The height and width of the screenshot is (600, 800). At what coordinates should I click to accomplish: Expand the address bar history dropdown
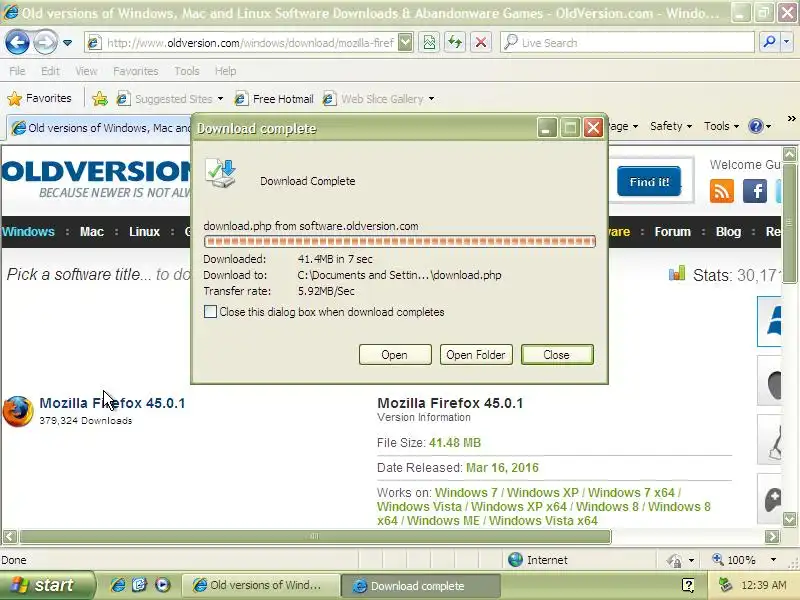pyautogui.click(x=405, y=43)
